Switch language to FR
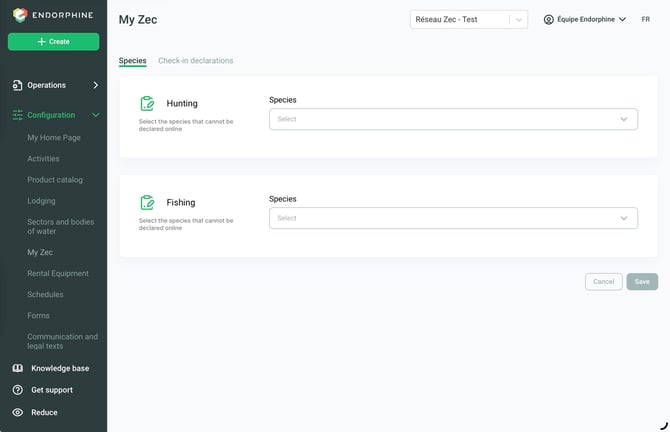This screenshot has height=432, width=670. 646,19
